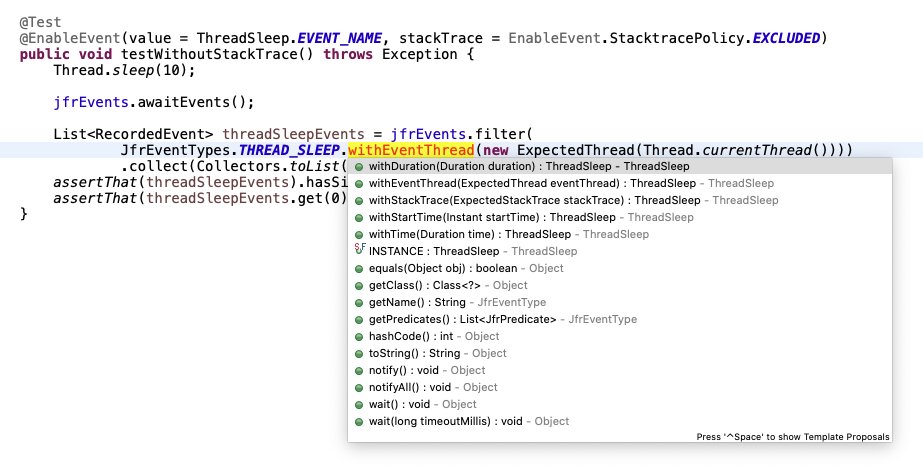Image resolution: width=923 pixels, height=474 pixels.
Task: Click the @EnableEvent annotation
Action: (x=70, y=38)
